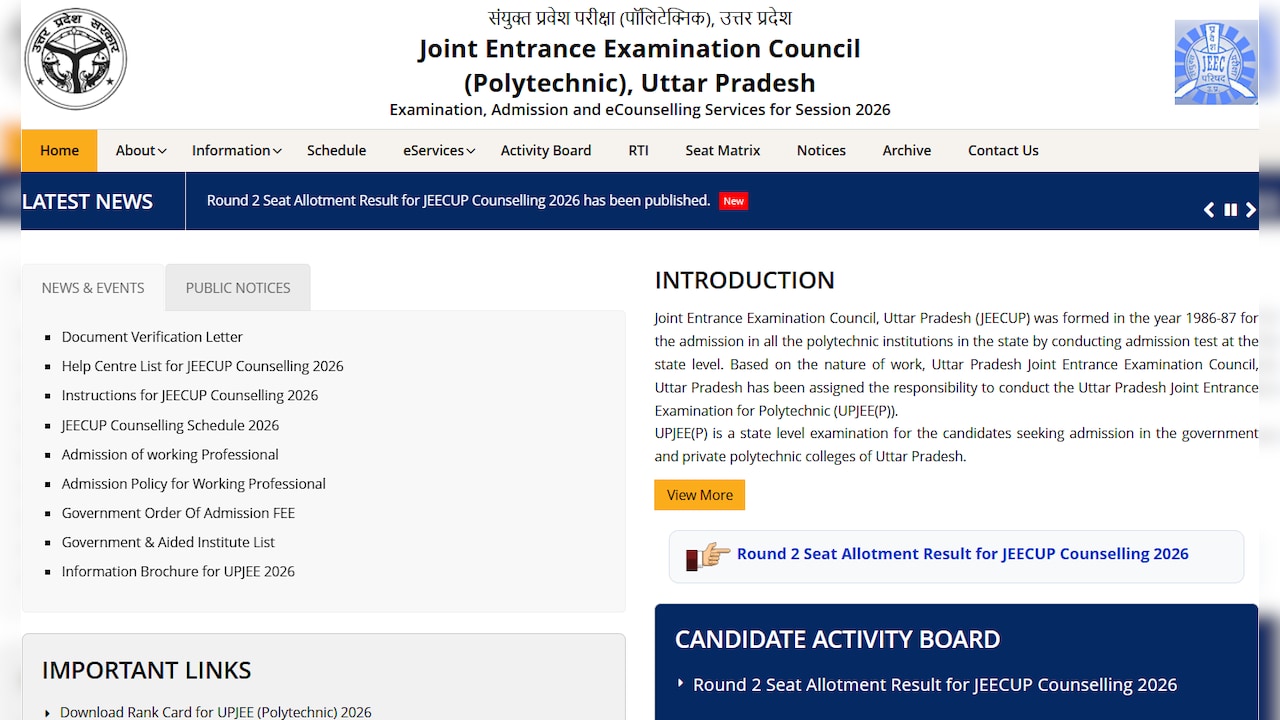Open Document Verification Letter link
The height and width of the screenshot is (720, 1280).
tap(152, 337)
